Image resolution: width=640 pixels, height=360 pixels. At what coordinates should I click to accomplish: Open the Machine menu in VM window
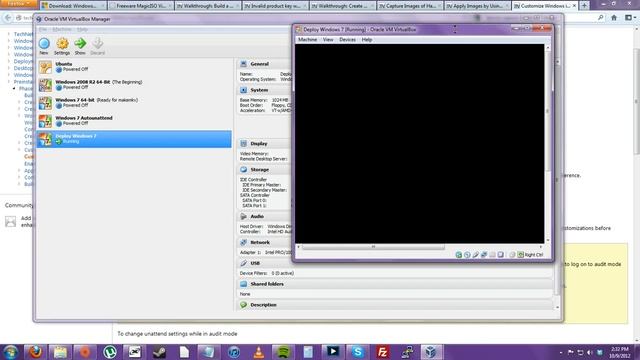[307, 40]
